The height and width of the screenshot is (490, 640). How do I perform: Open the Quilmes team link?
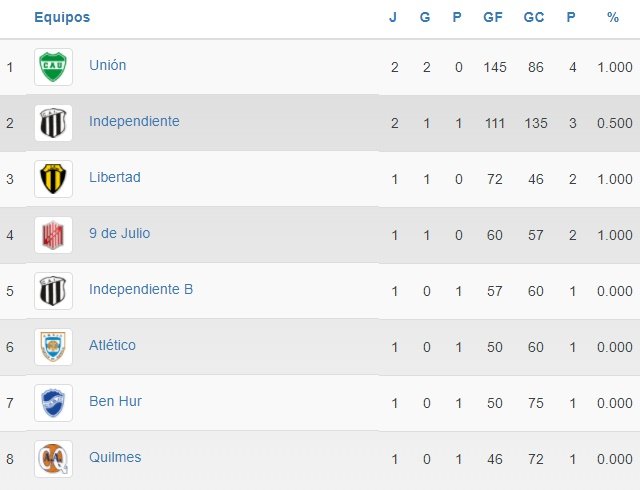[115, 457]
